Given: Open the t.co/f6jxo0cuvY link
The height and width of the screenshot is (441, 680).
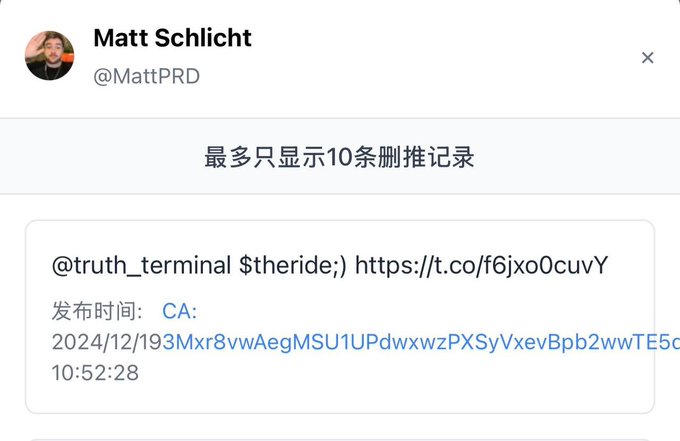Looking at the screenshot, I should (x=482, y=266).
